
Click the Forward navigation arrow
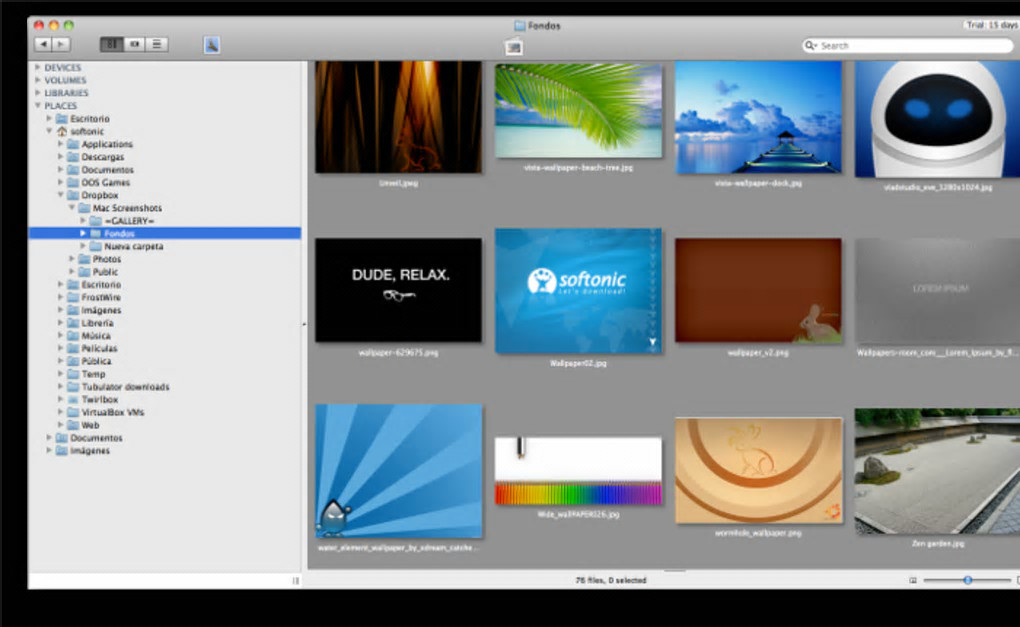(61, 44)
